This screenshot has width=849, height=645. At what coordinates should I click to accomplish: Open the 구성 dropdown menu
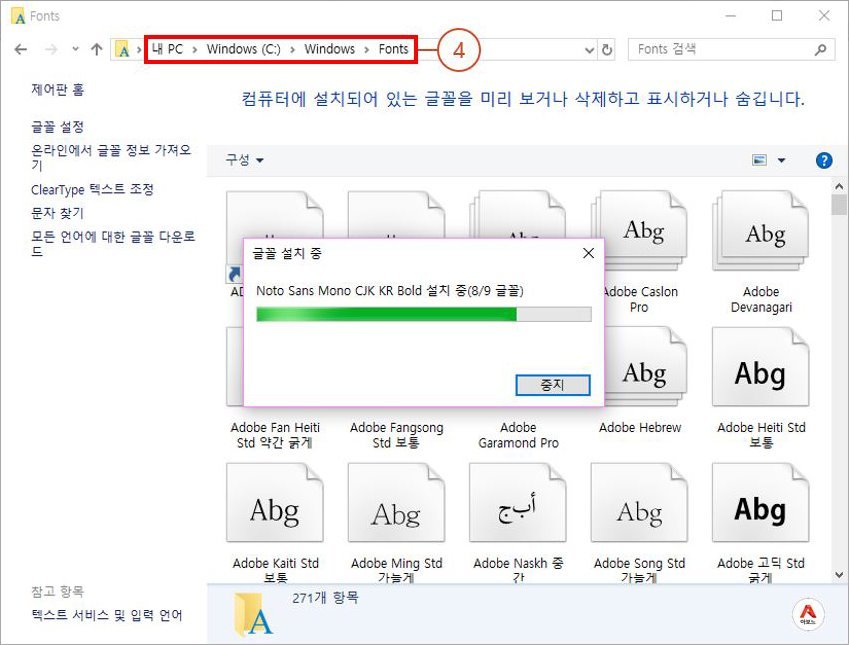click(x=244, y=160)
